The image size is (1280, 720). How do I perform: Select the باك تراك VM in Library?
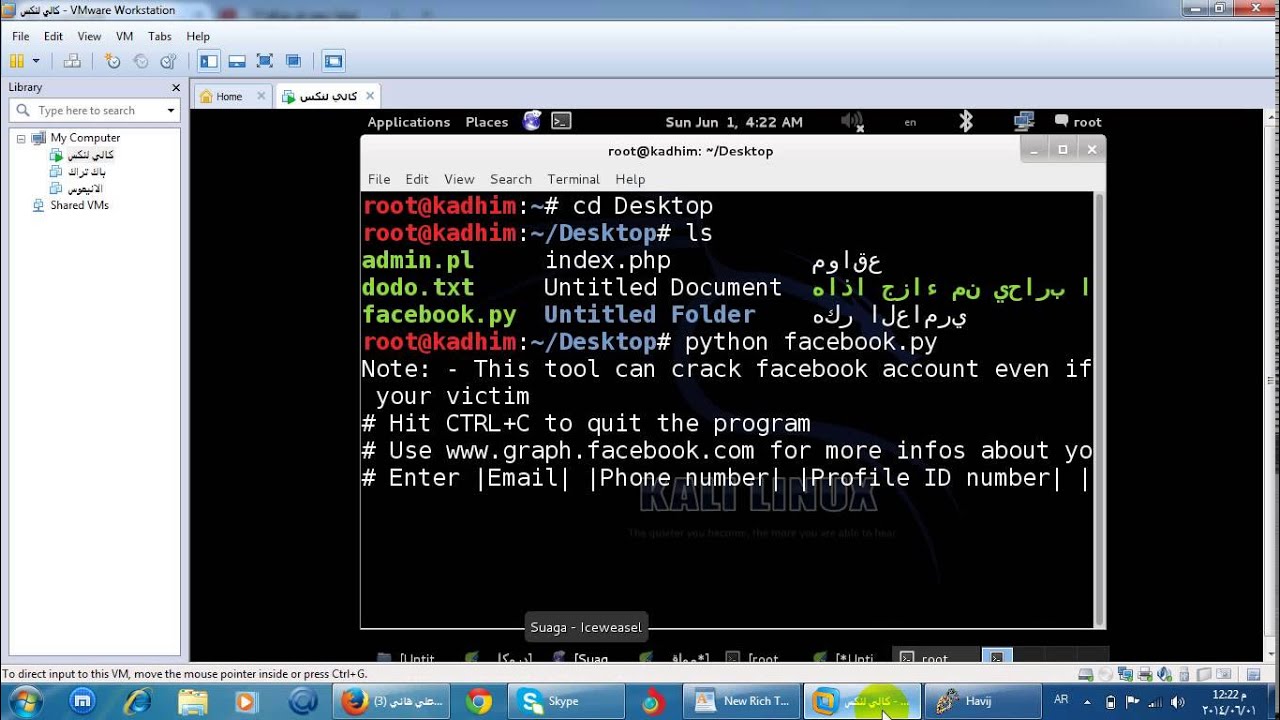point(86,172)
